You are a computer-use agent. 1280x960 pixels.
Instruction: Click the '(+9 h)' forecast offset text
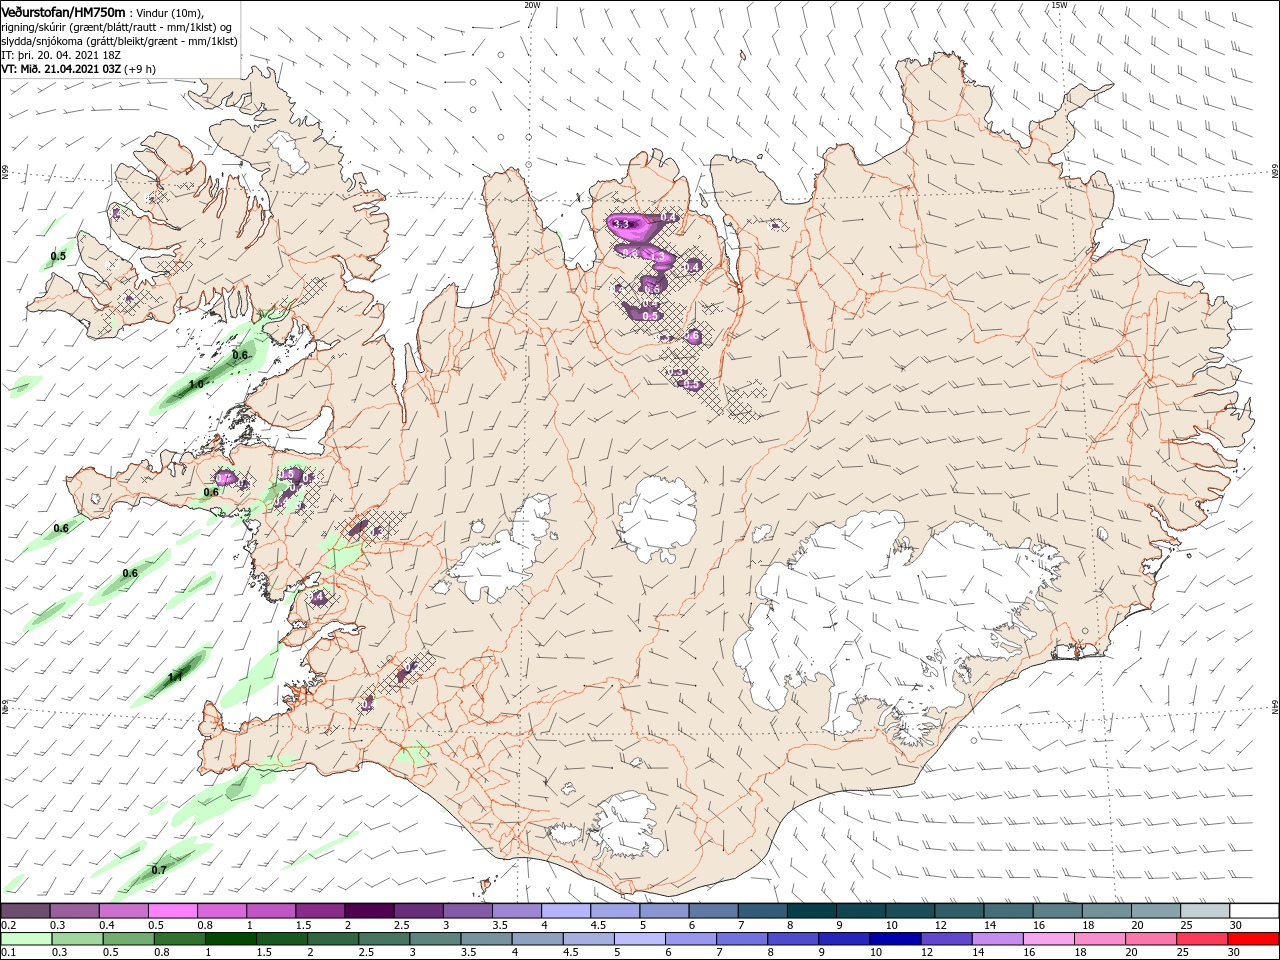(x=141, y=69)
